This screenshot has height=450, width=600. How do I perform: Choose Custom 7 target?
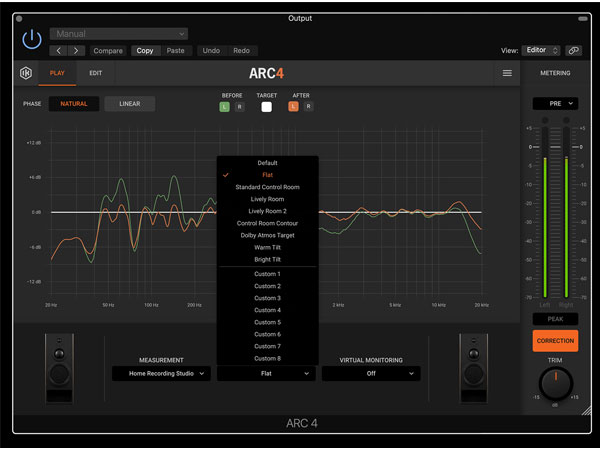tap(267, 346)
